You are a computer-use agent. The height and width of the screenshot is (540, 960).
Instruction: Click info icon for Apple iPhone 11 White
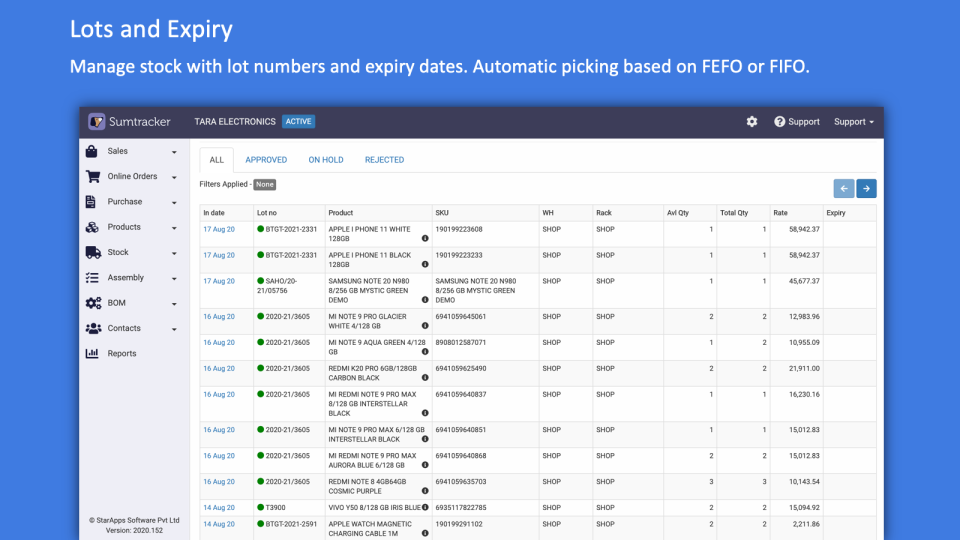coord(425,239)
